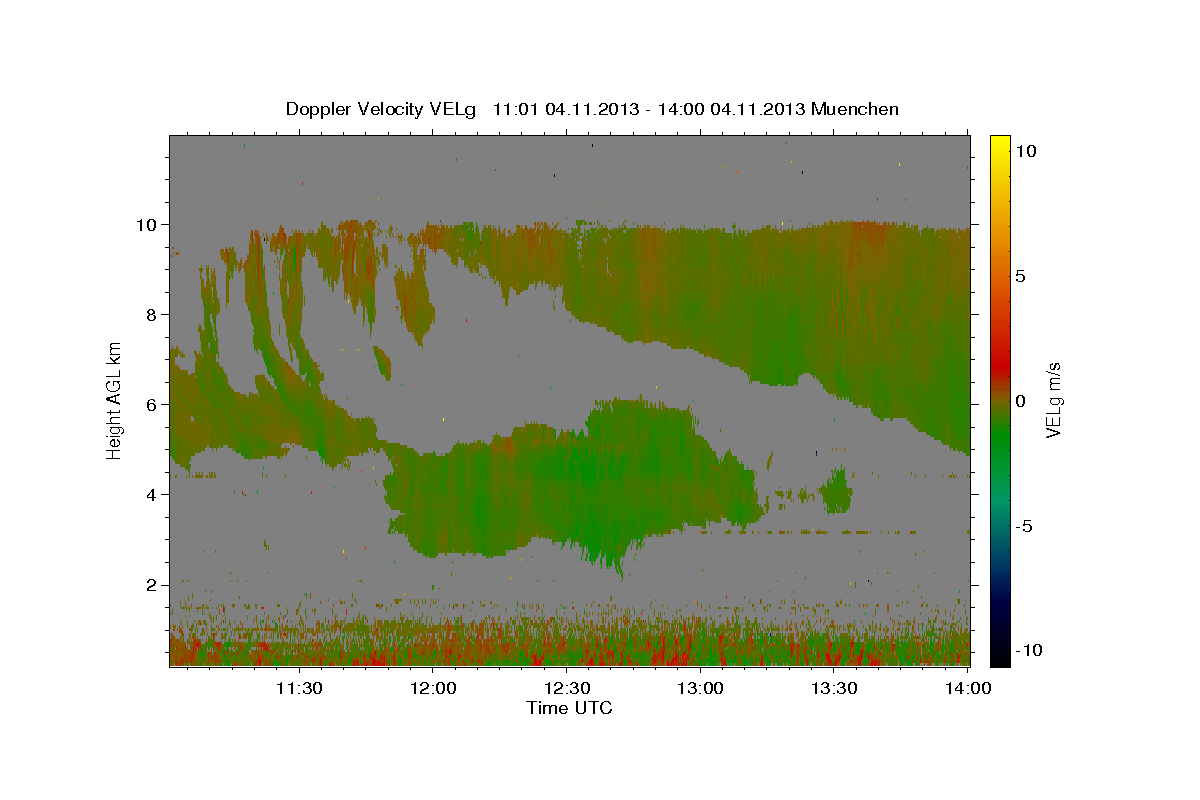1200x800 pixels.
Task: Click the yellow top of the colorbar
Action: 1000,145
